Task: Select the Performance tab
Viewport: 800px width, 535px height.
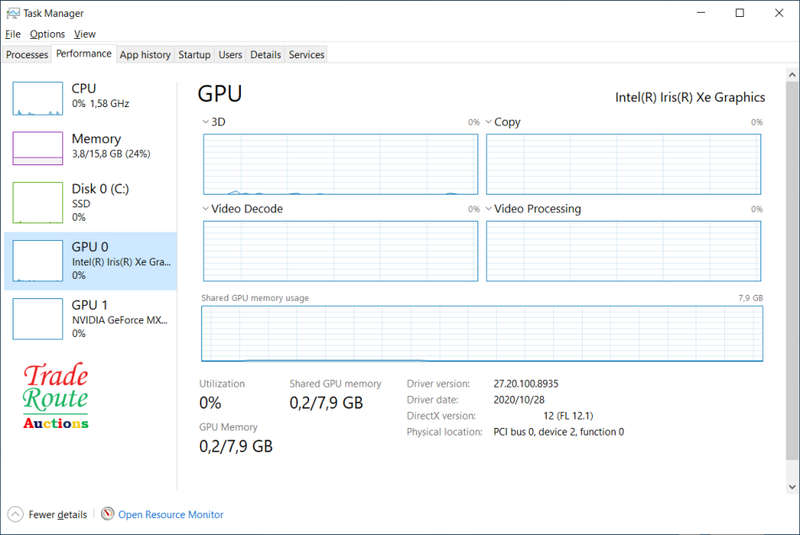Action: click(x=84, y=54)
